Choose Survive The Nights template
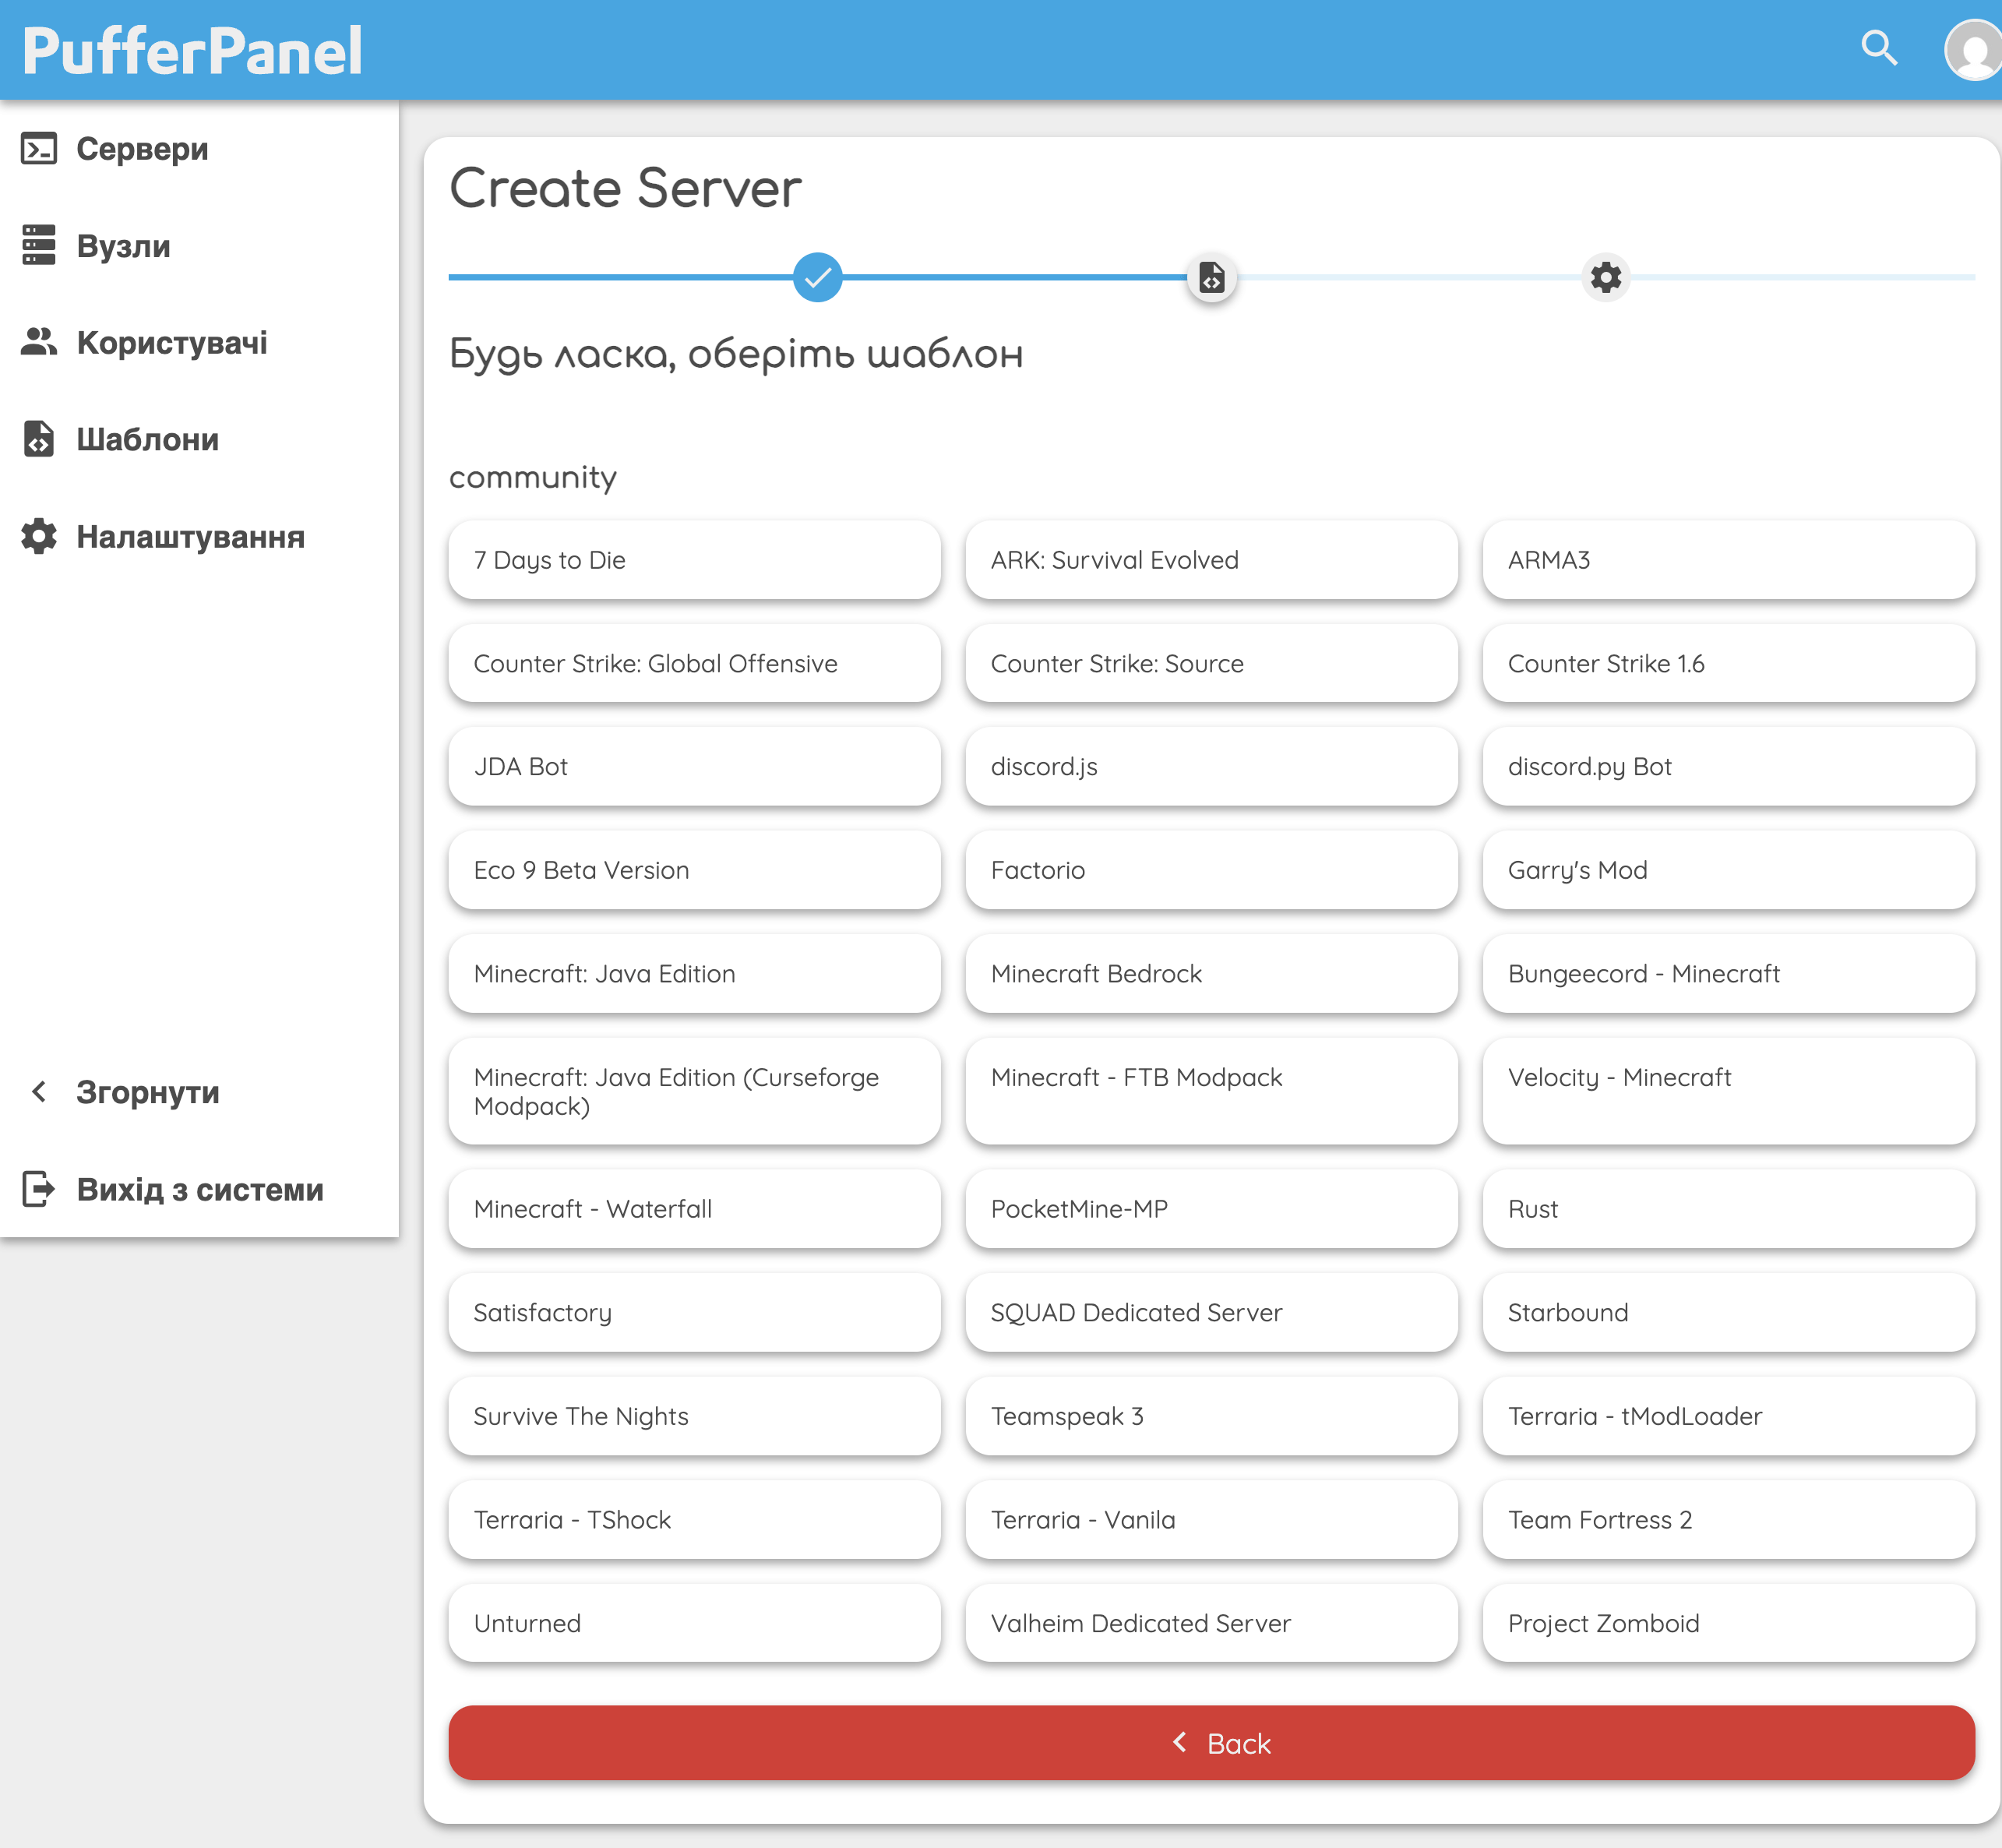This screenshot has height=1848, width=2002. [x=694, y=1416]
